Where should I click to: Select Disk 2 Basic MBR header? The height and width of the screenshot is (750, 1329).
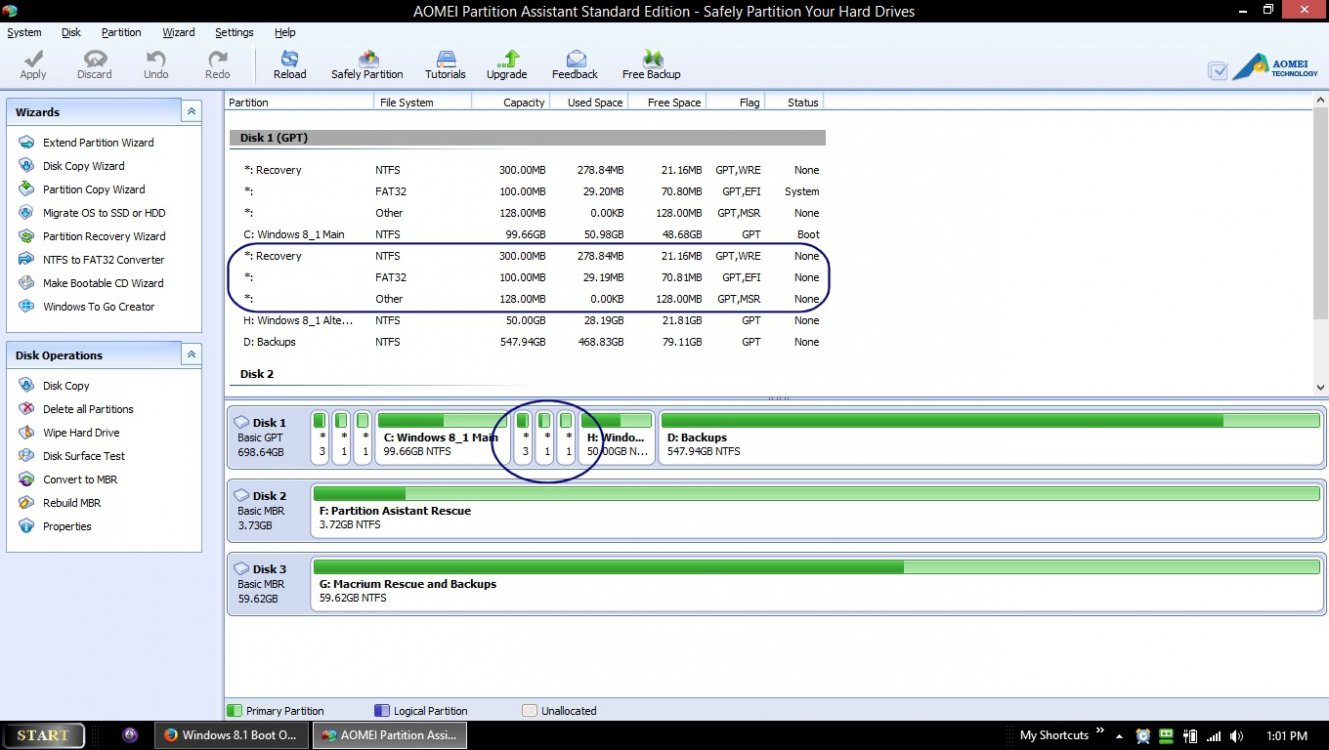coord(267,511)
